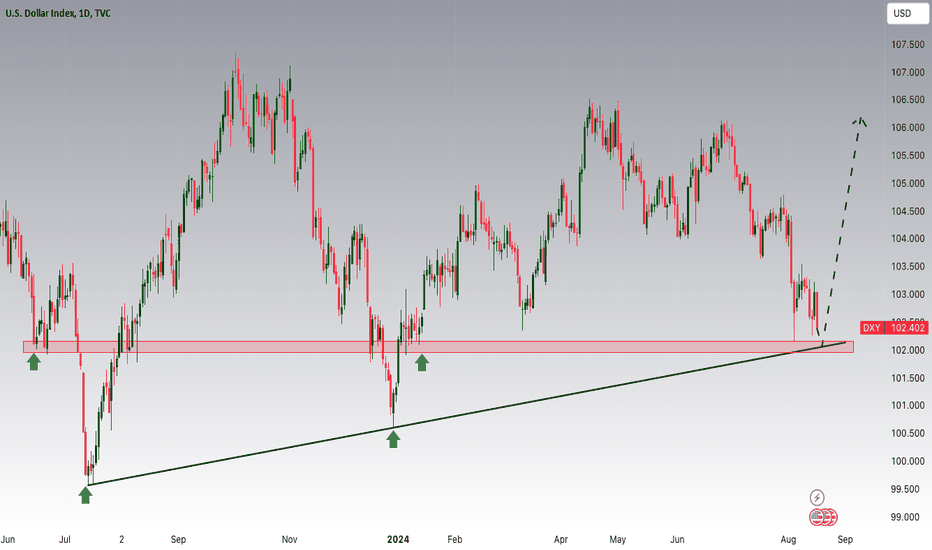932x550 pixels.
Task: Click the 104.500 price axis label
Action: coord(908,211)
